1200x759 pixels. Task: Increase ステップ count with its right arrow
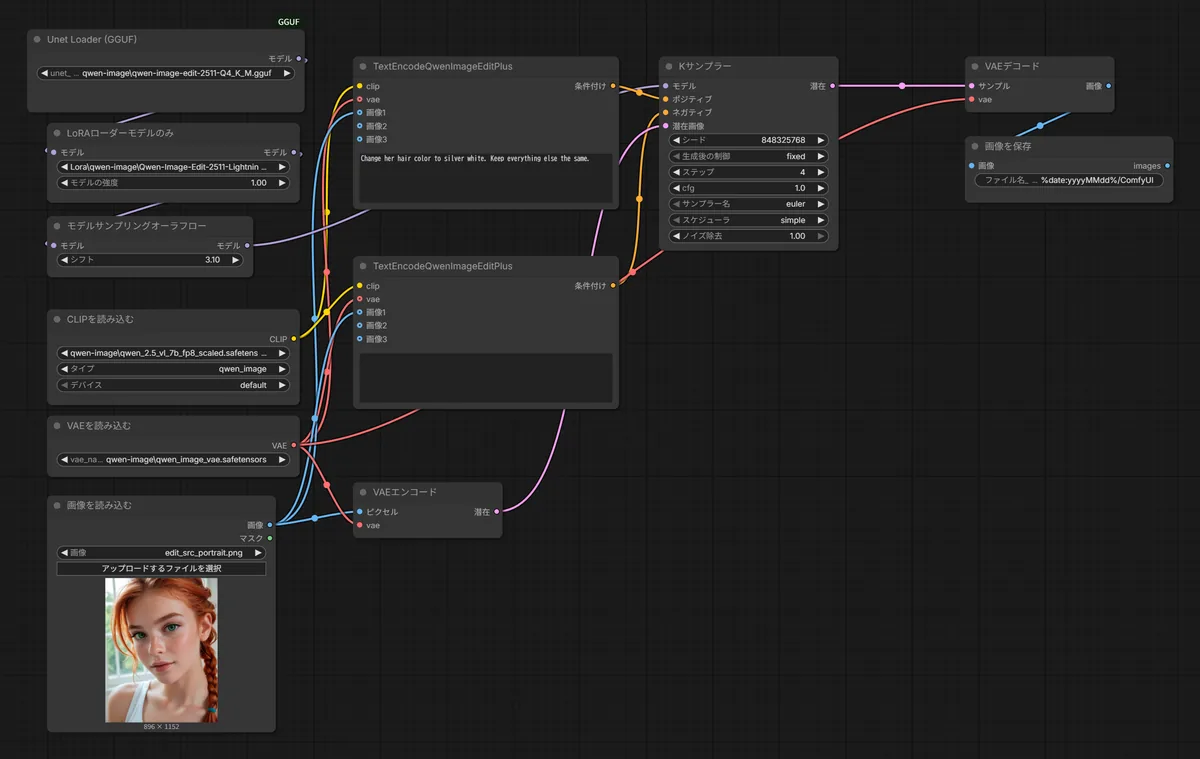point(821,172)
